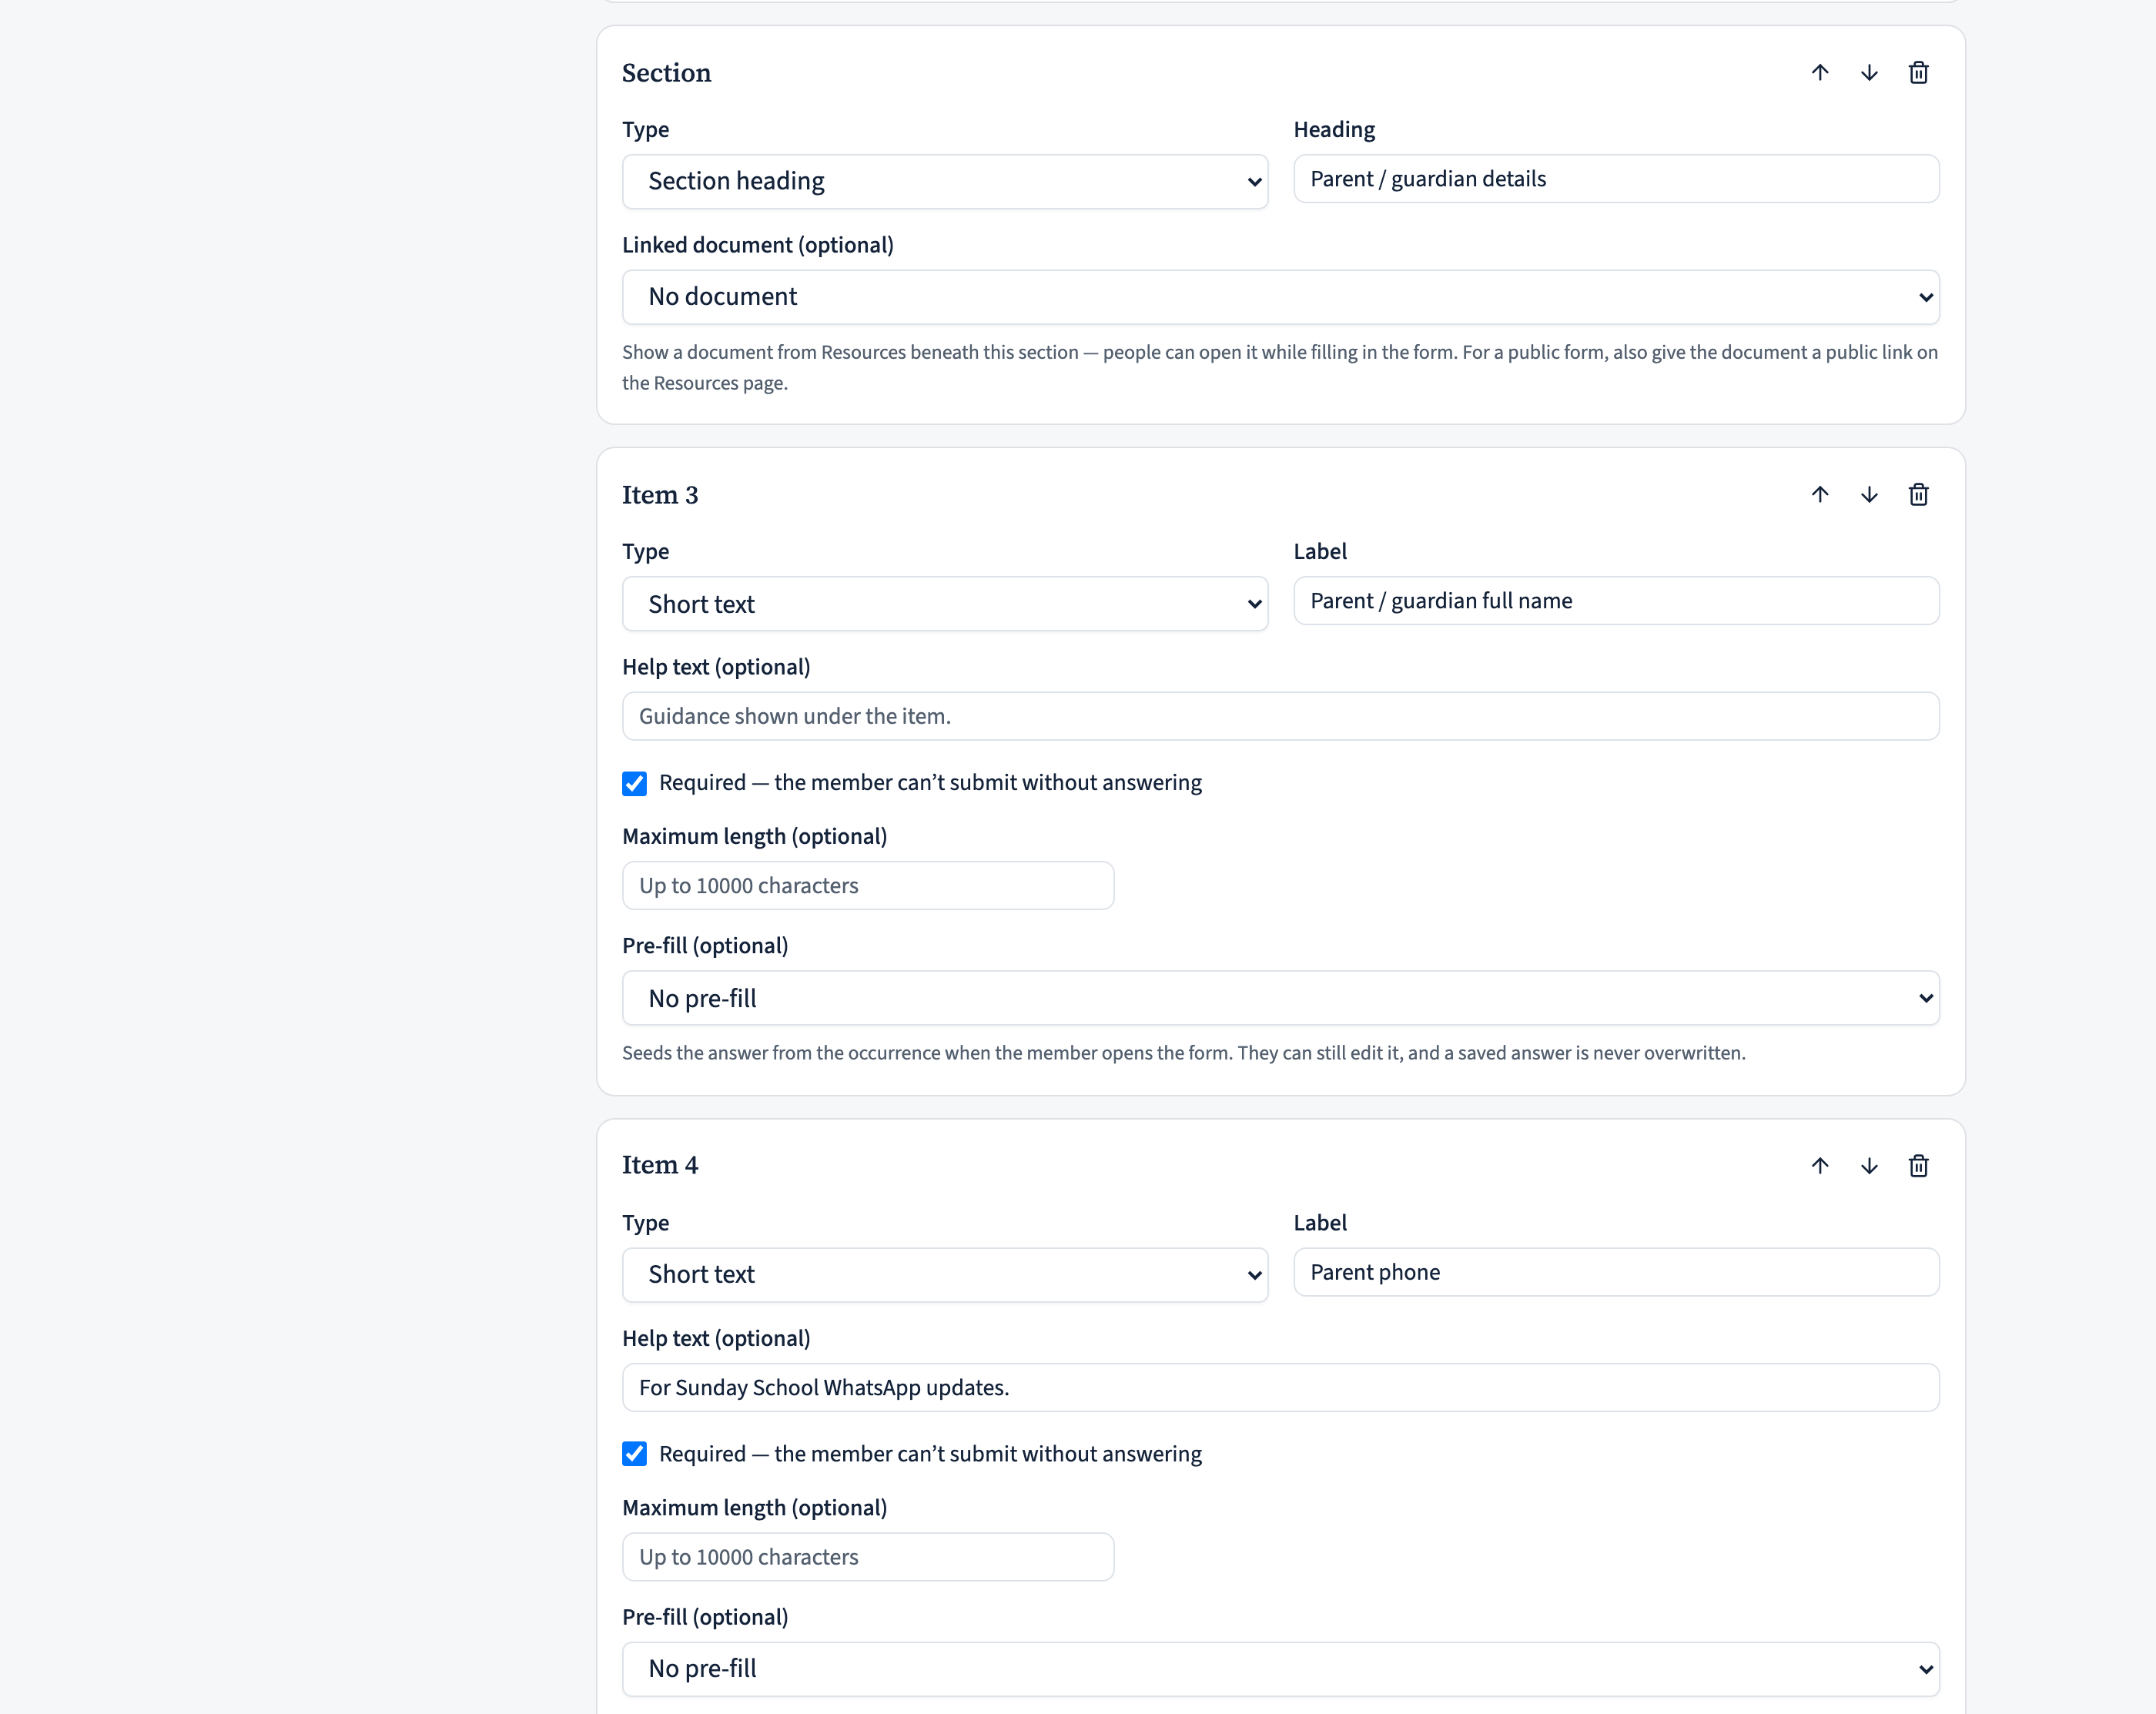Delete Item 4 with trash icon
The width and height of the screenshot is (2156, 1714).
tap(1918, 1166)
